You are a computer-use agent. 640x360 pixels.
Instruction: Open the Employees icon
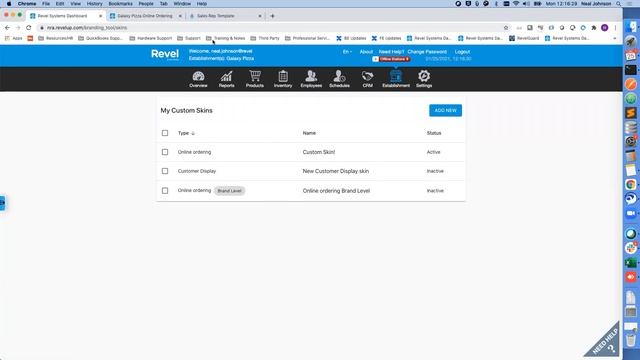[311, 79]
